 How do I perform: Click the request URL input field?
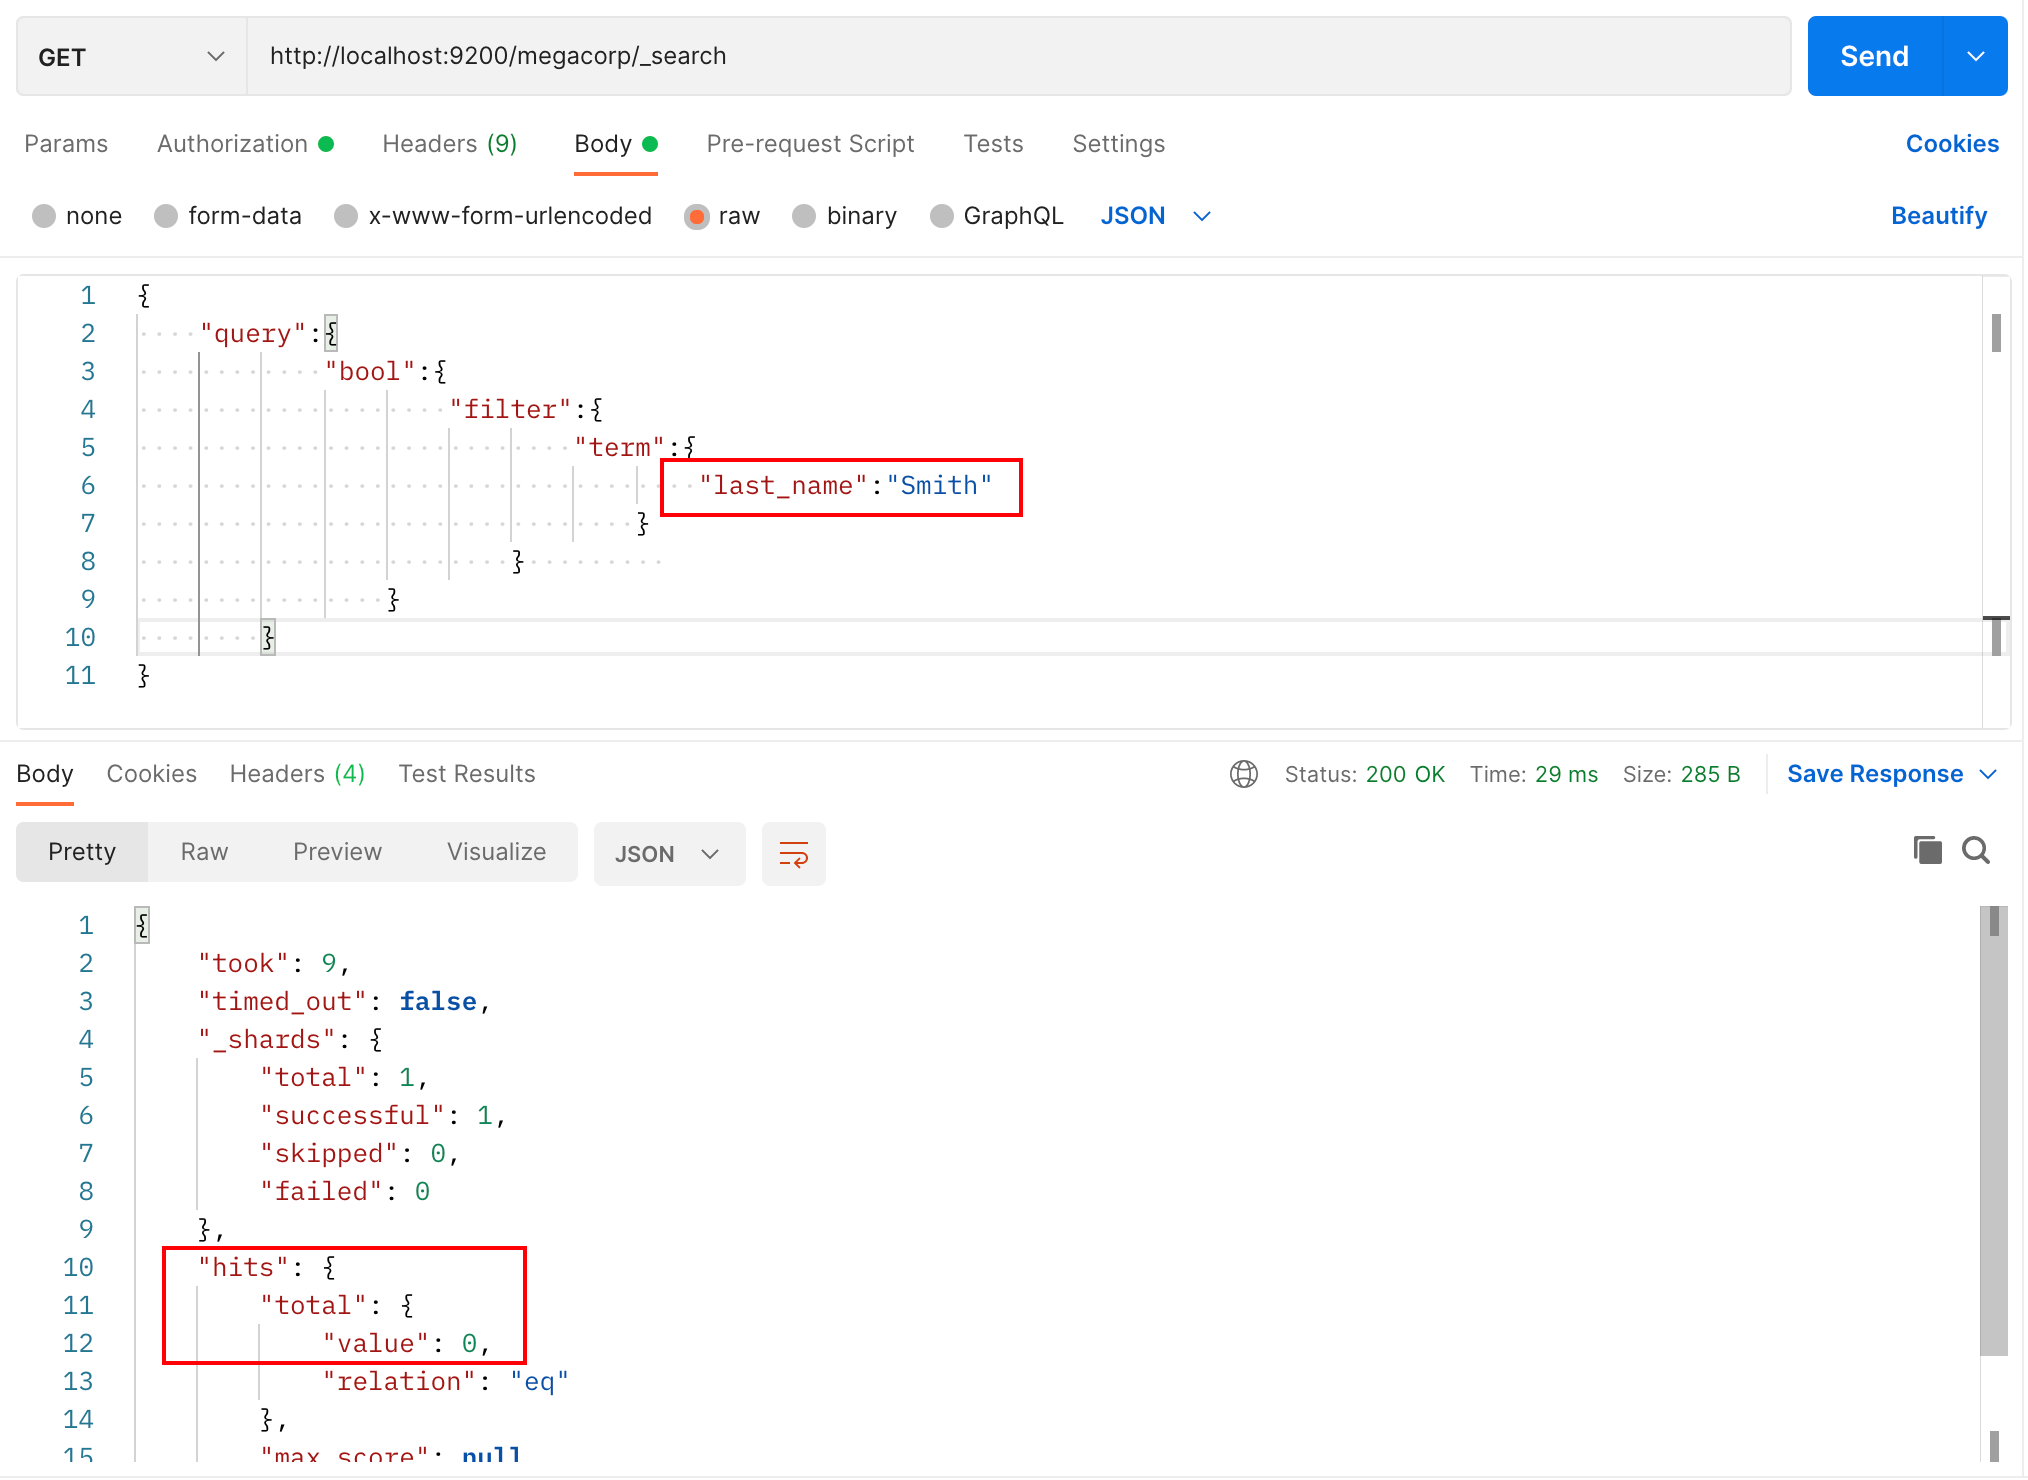click(1018, 57)
